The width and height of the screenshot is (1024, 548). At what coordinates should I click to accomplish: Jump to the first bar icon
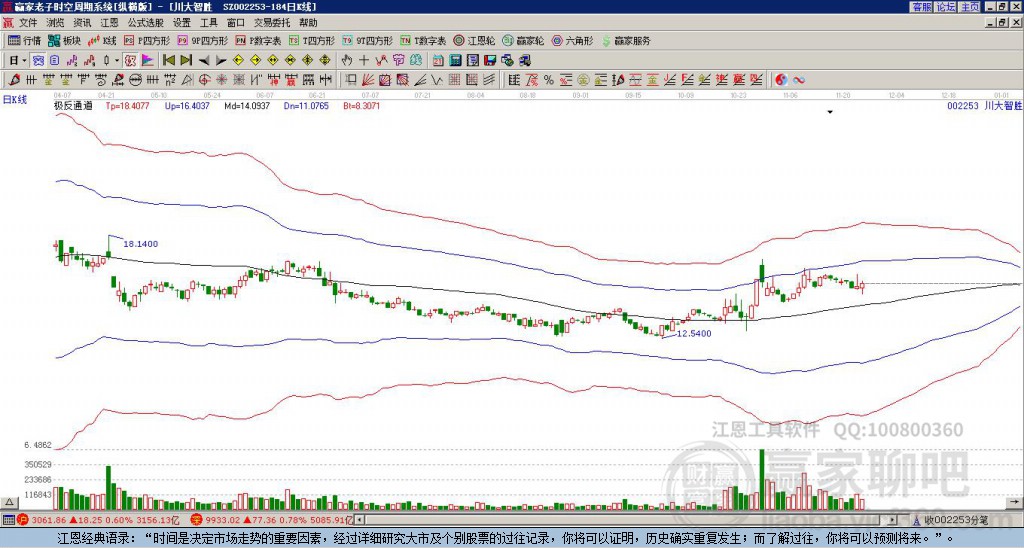168,61
